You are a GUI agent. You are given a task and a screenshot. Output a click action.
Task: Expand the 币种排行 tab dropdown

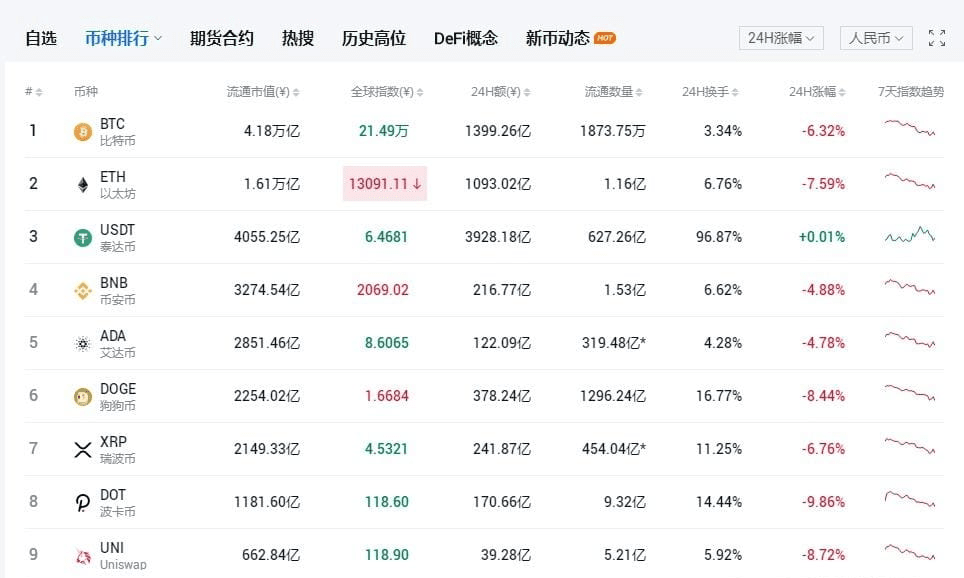tap(123, 38)
